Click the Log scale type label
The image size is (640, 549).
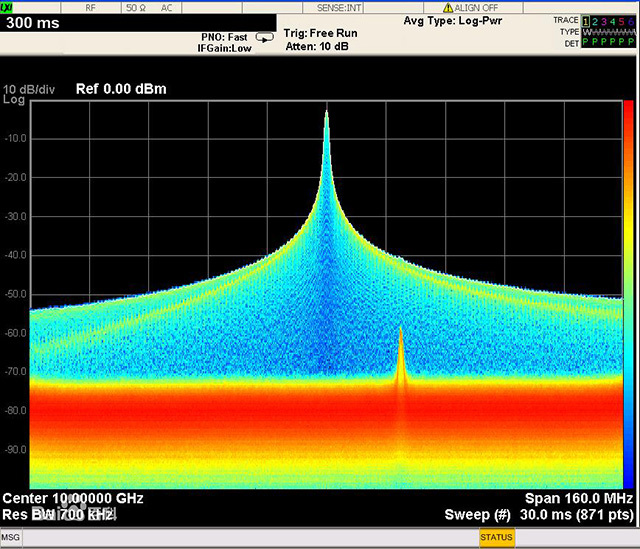coord(13,100)
